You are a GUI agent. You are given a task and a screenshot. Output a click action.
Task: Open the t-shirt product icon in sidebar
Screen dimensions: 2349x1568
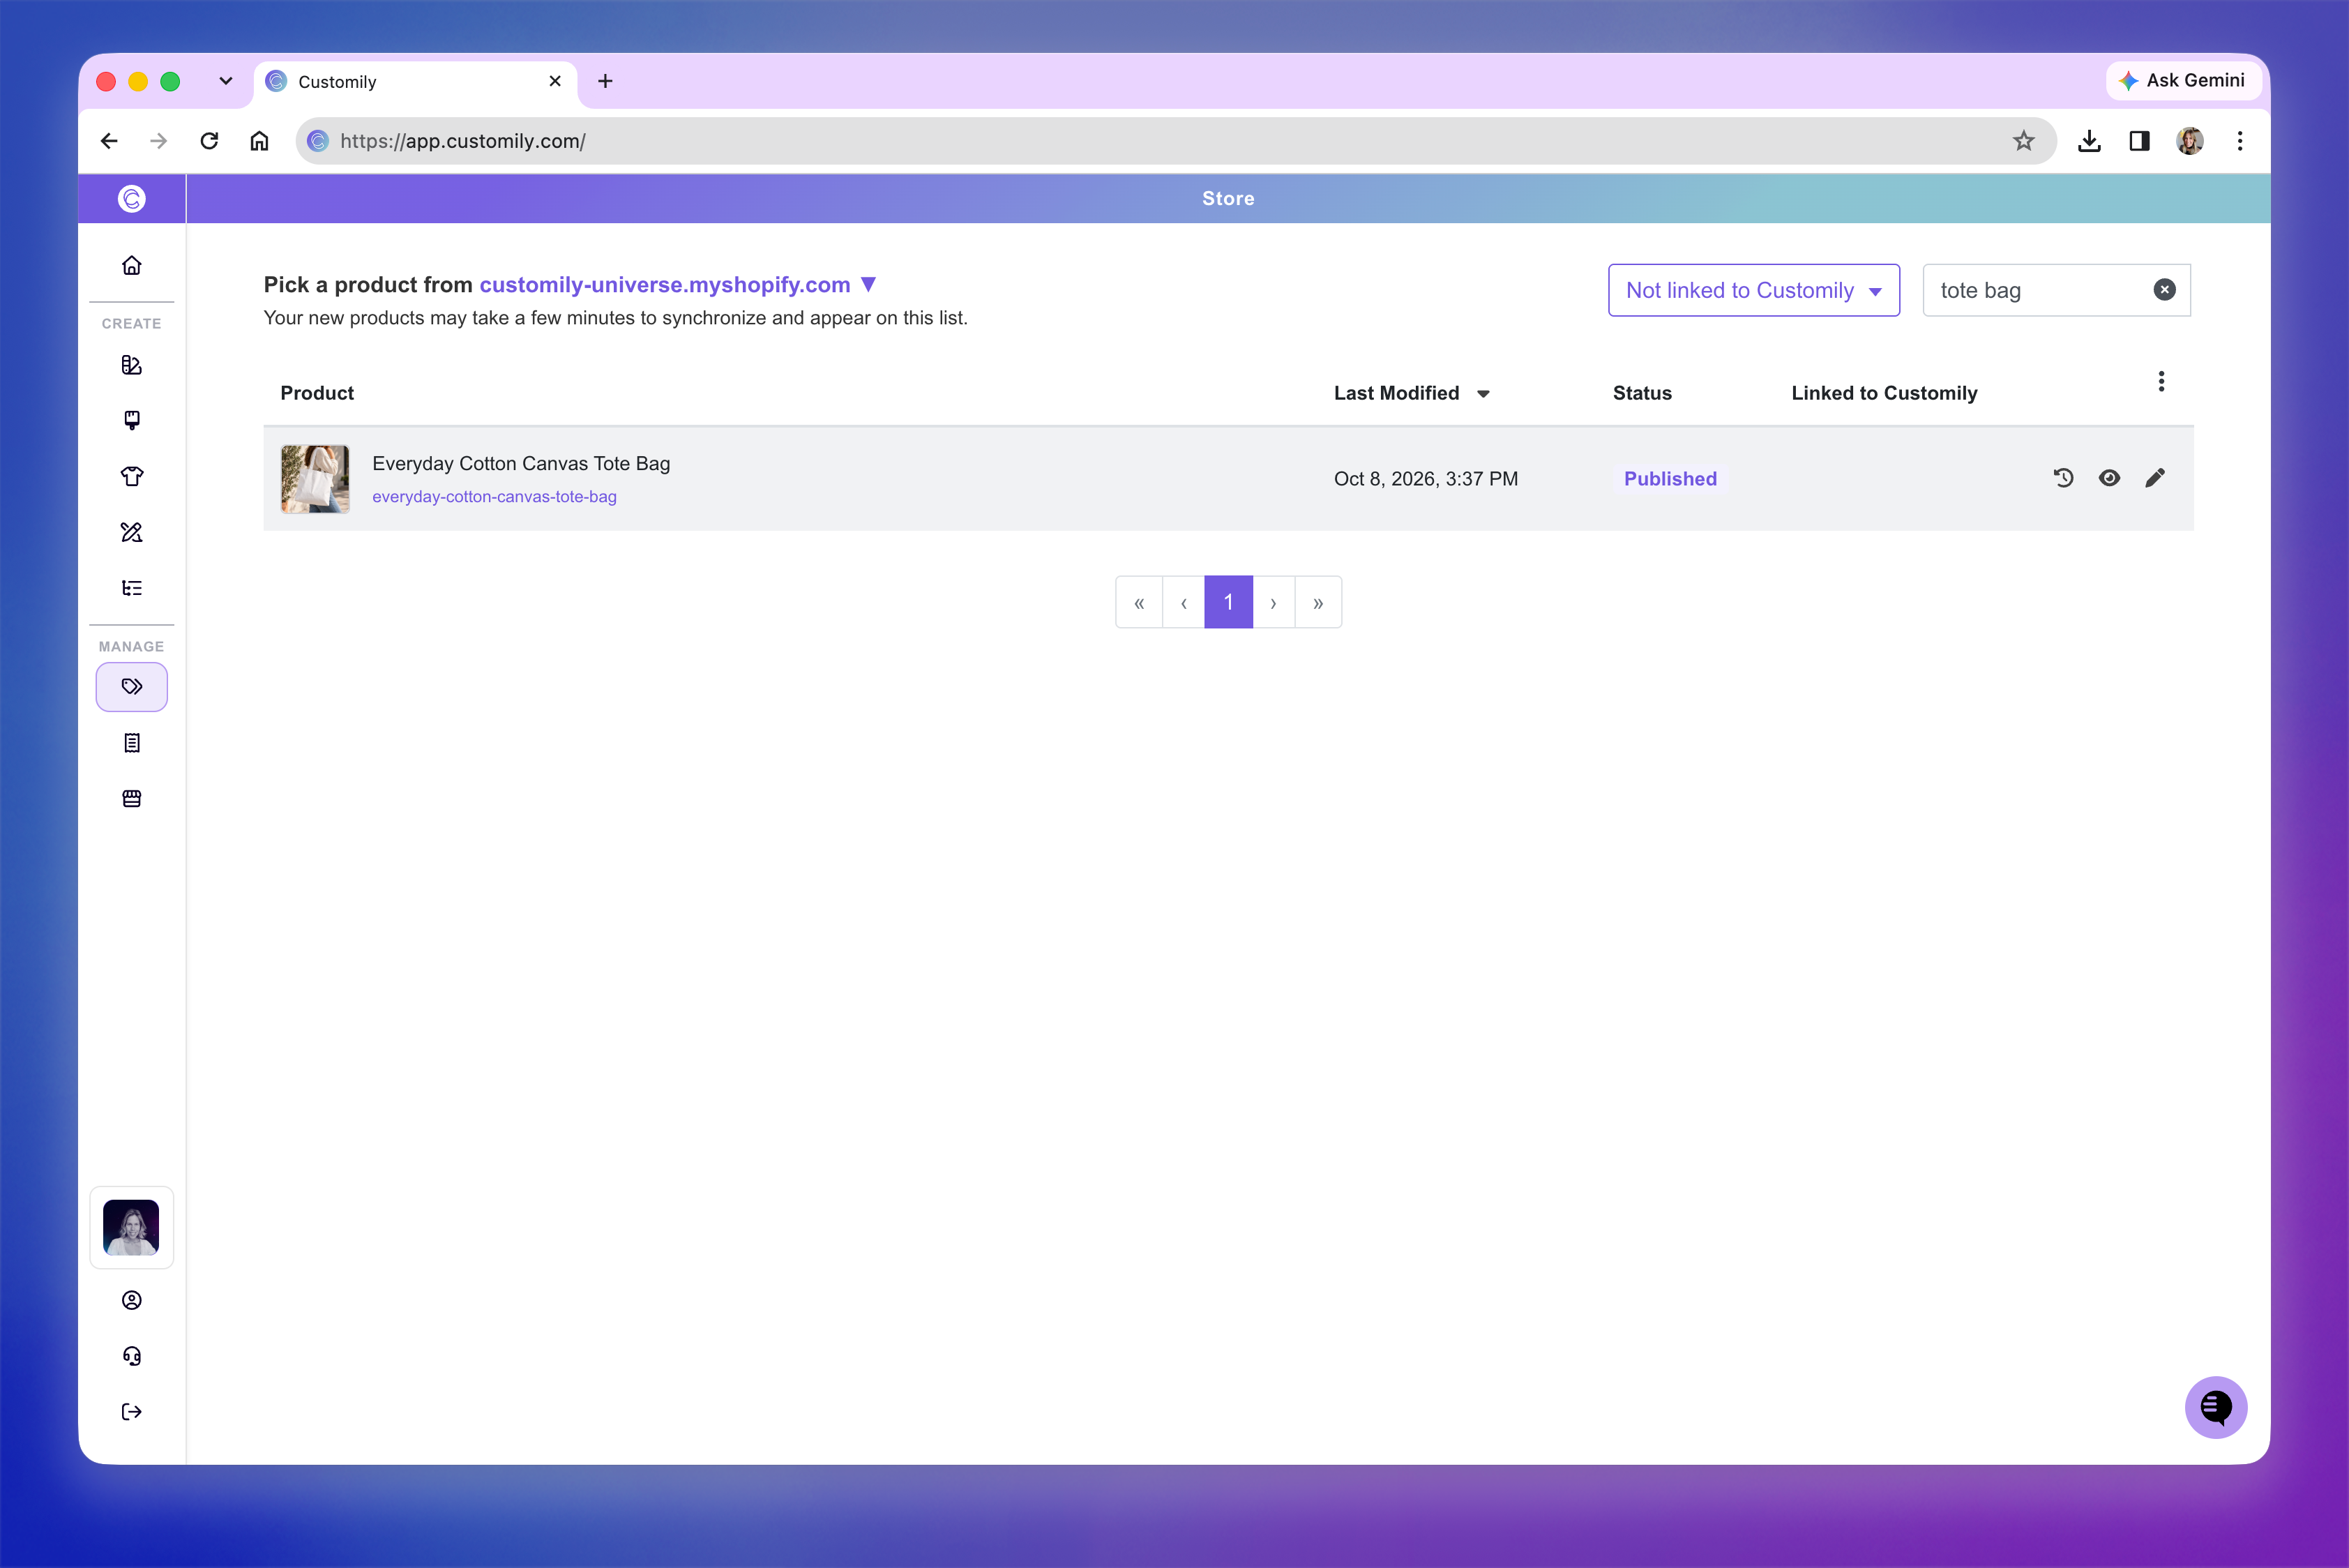click(x=131, y=476)
